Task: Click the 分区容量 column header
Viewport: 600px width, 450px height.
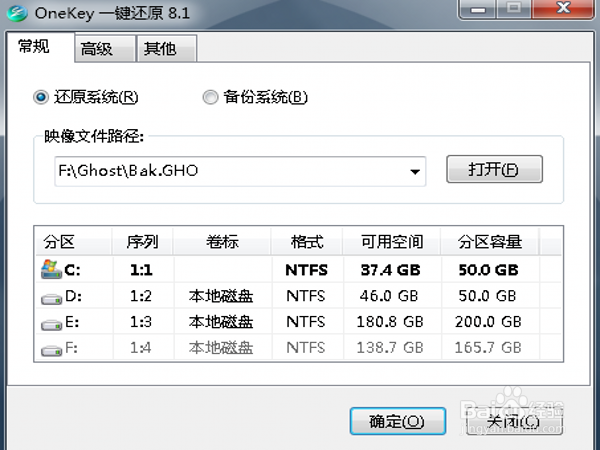Action: (490, 242)
